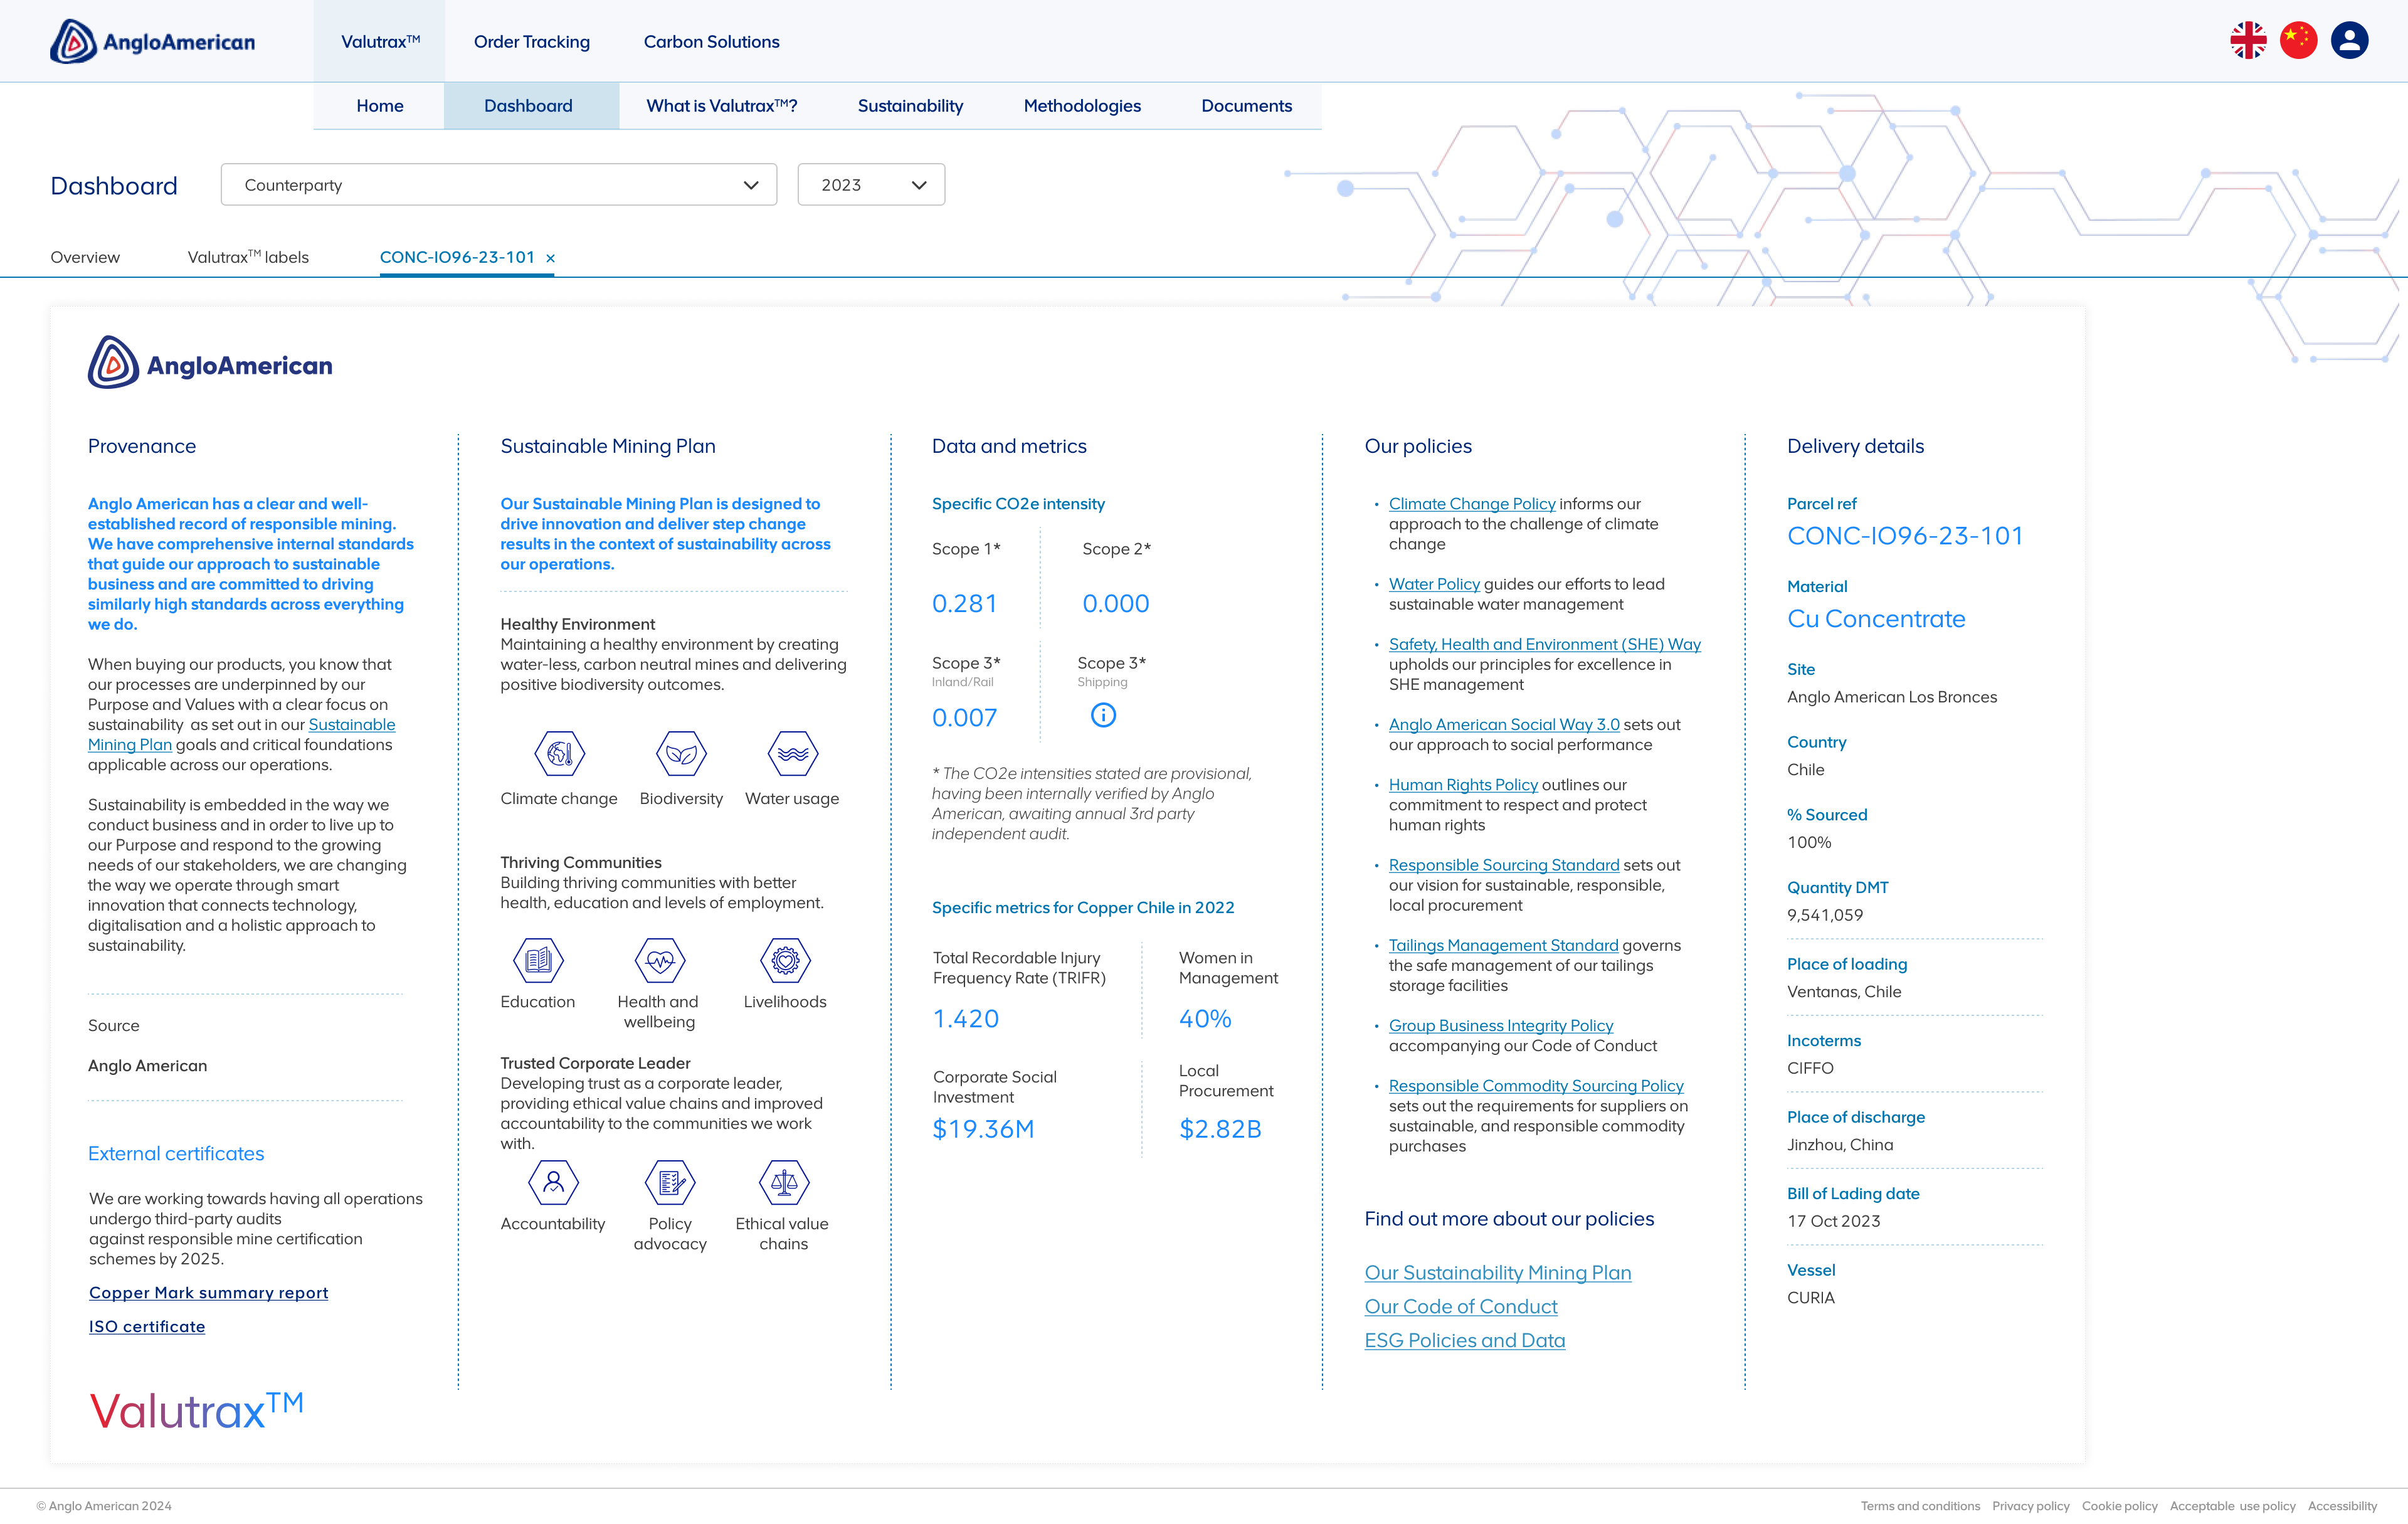Click the Climate change hexagon icon
This screenshot has width=2408, height=1524.
[x=559, y=753]
